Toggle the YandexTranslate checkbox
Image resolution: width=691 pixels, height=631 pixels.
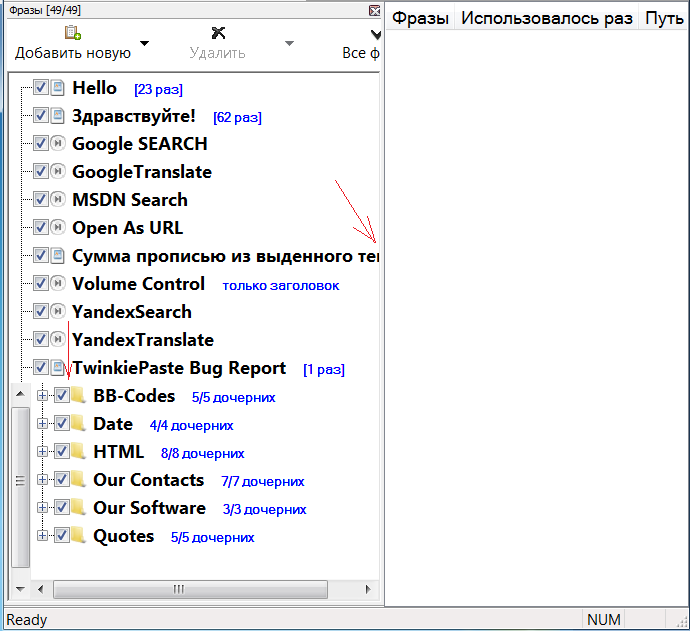point(41,339)
